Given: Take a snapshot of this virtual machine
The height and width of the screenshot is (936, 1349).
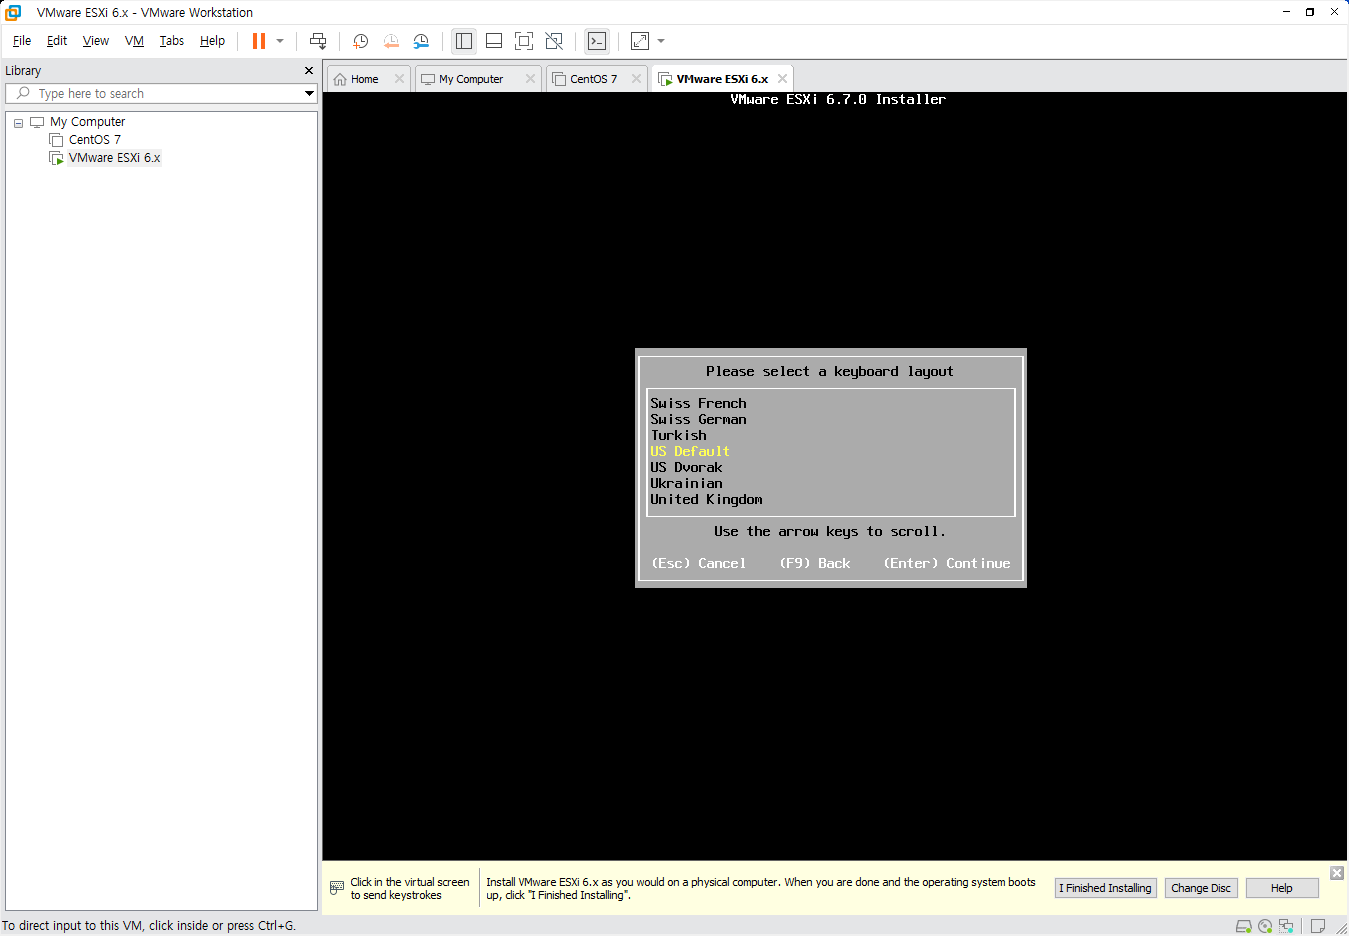Looking at the screenshot, I should 361,41.
